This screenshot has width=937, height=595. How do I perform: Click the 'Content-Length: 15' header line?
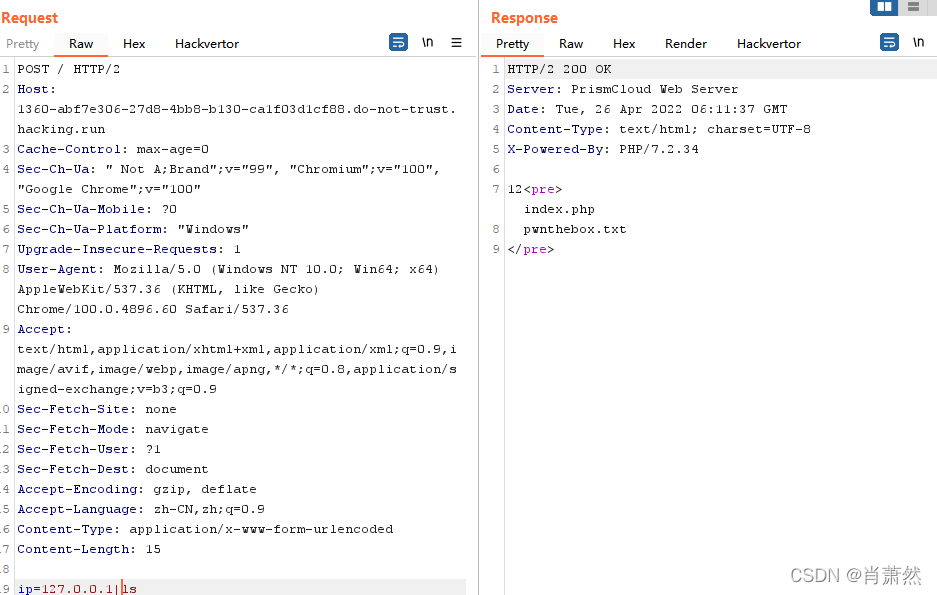tap(88, 549)
